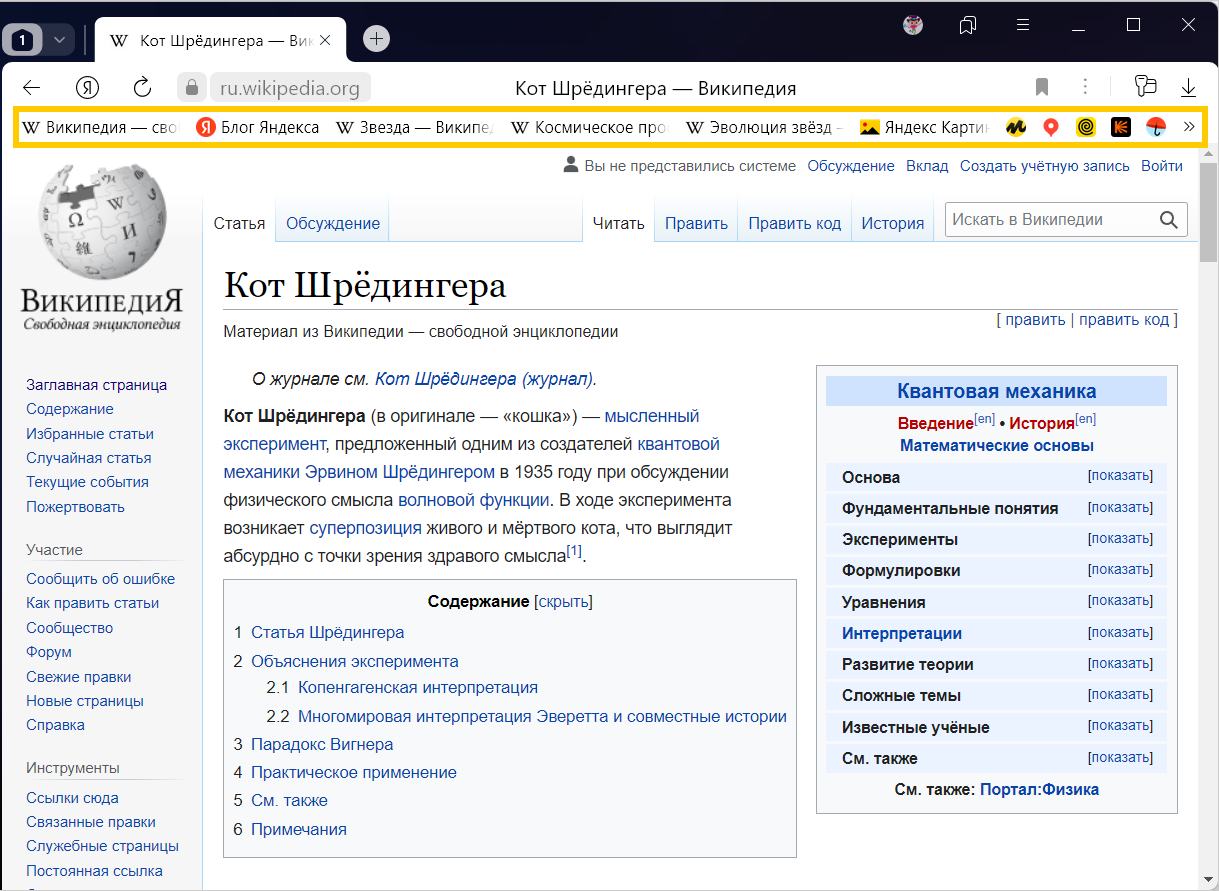Image resolution: width=1219 pixels, height=891 pixels.
Task: Click the back navigation arrow
Action: click(31, 88)
